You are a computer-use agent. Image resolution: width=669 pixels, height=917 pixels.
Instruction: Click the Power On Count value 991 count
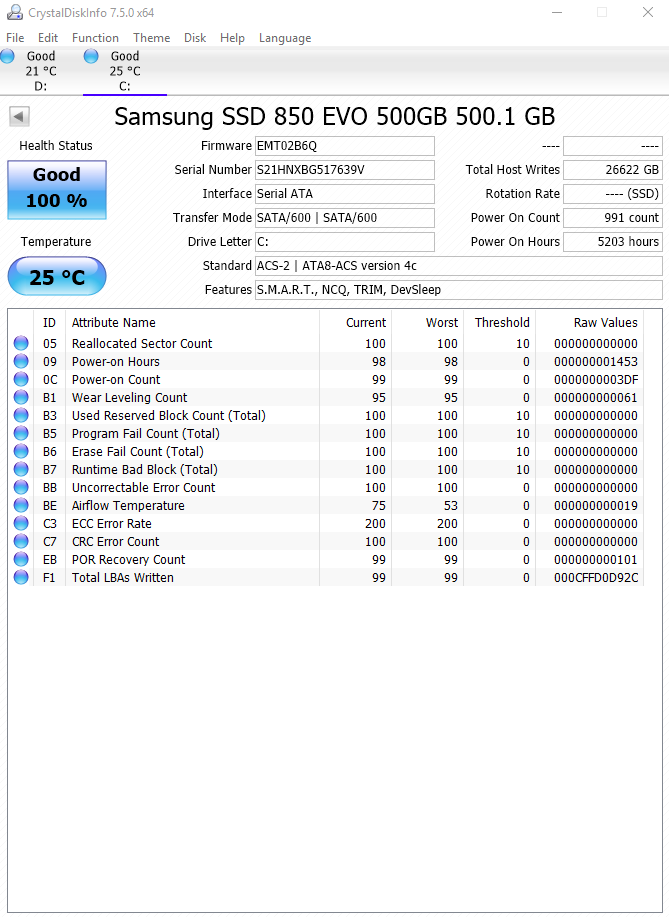[x=613, y=218]
